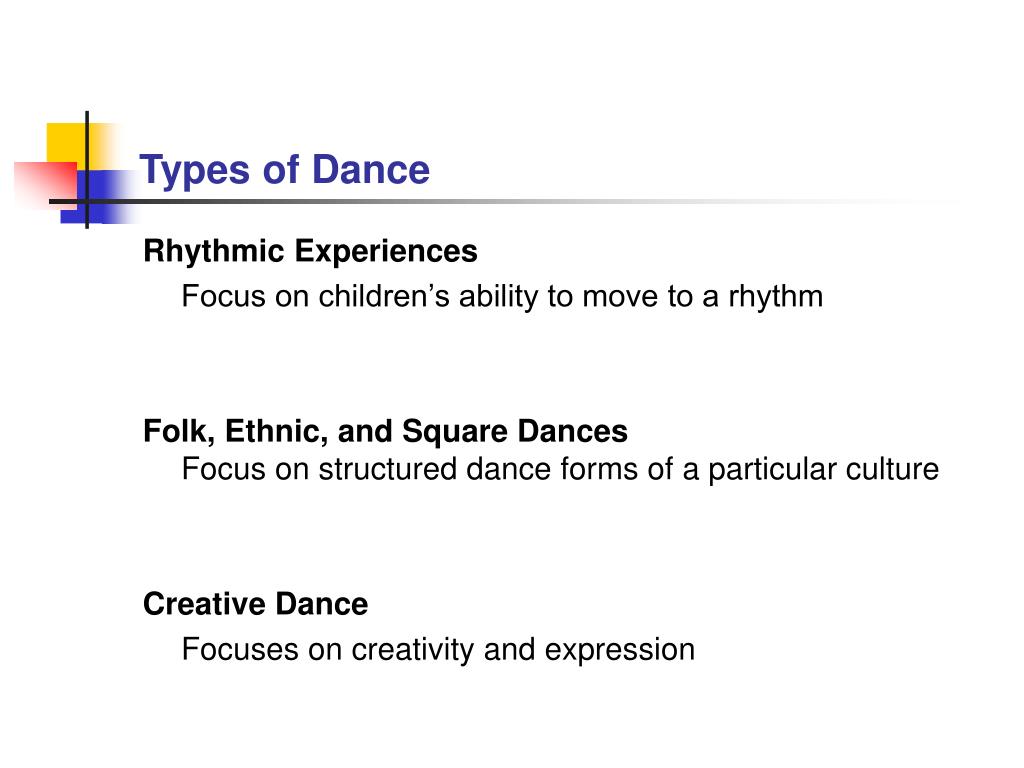Select the blue square decoration
The height and width of the screenshot is (768, 1024).
click(98, 197)
